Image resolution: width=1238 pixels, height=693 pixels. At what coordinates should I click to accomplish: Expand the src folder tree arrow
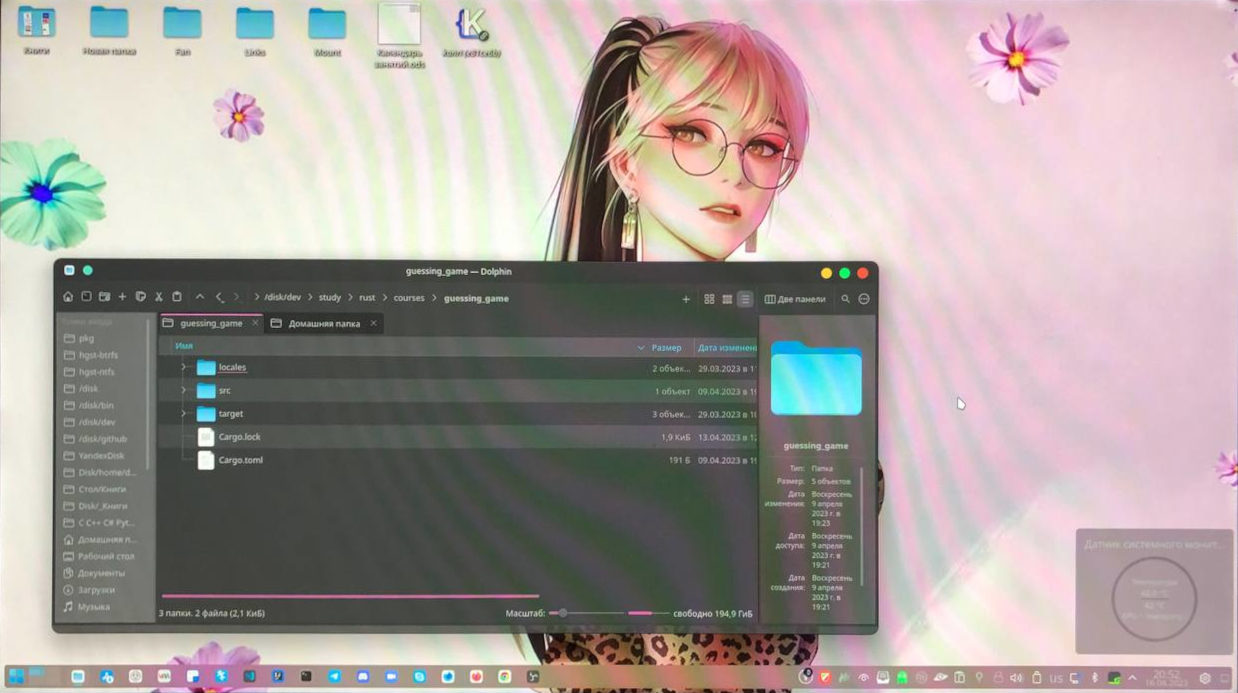click(183, 390)
